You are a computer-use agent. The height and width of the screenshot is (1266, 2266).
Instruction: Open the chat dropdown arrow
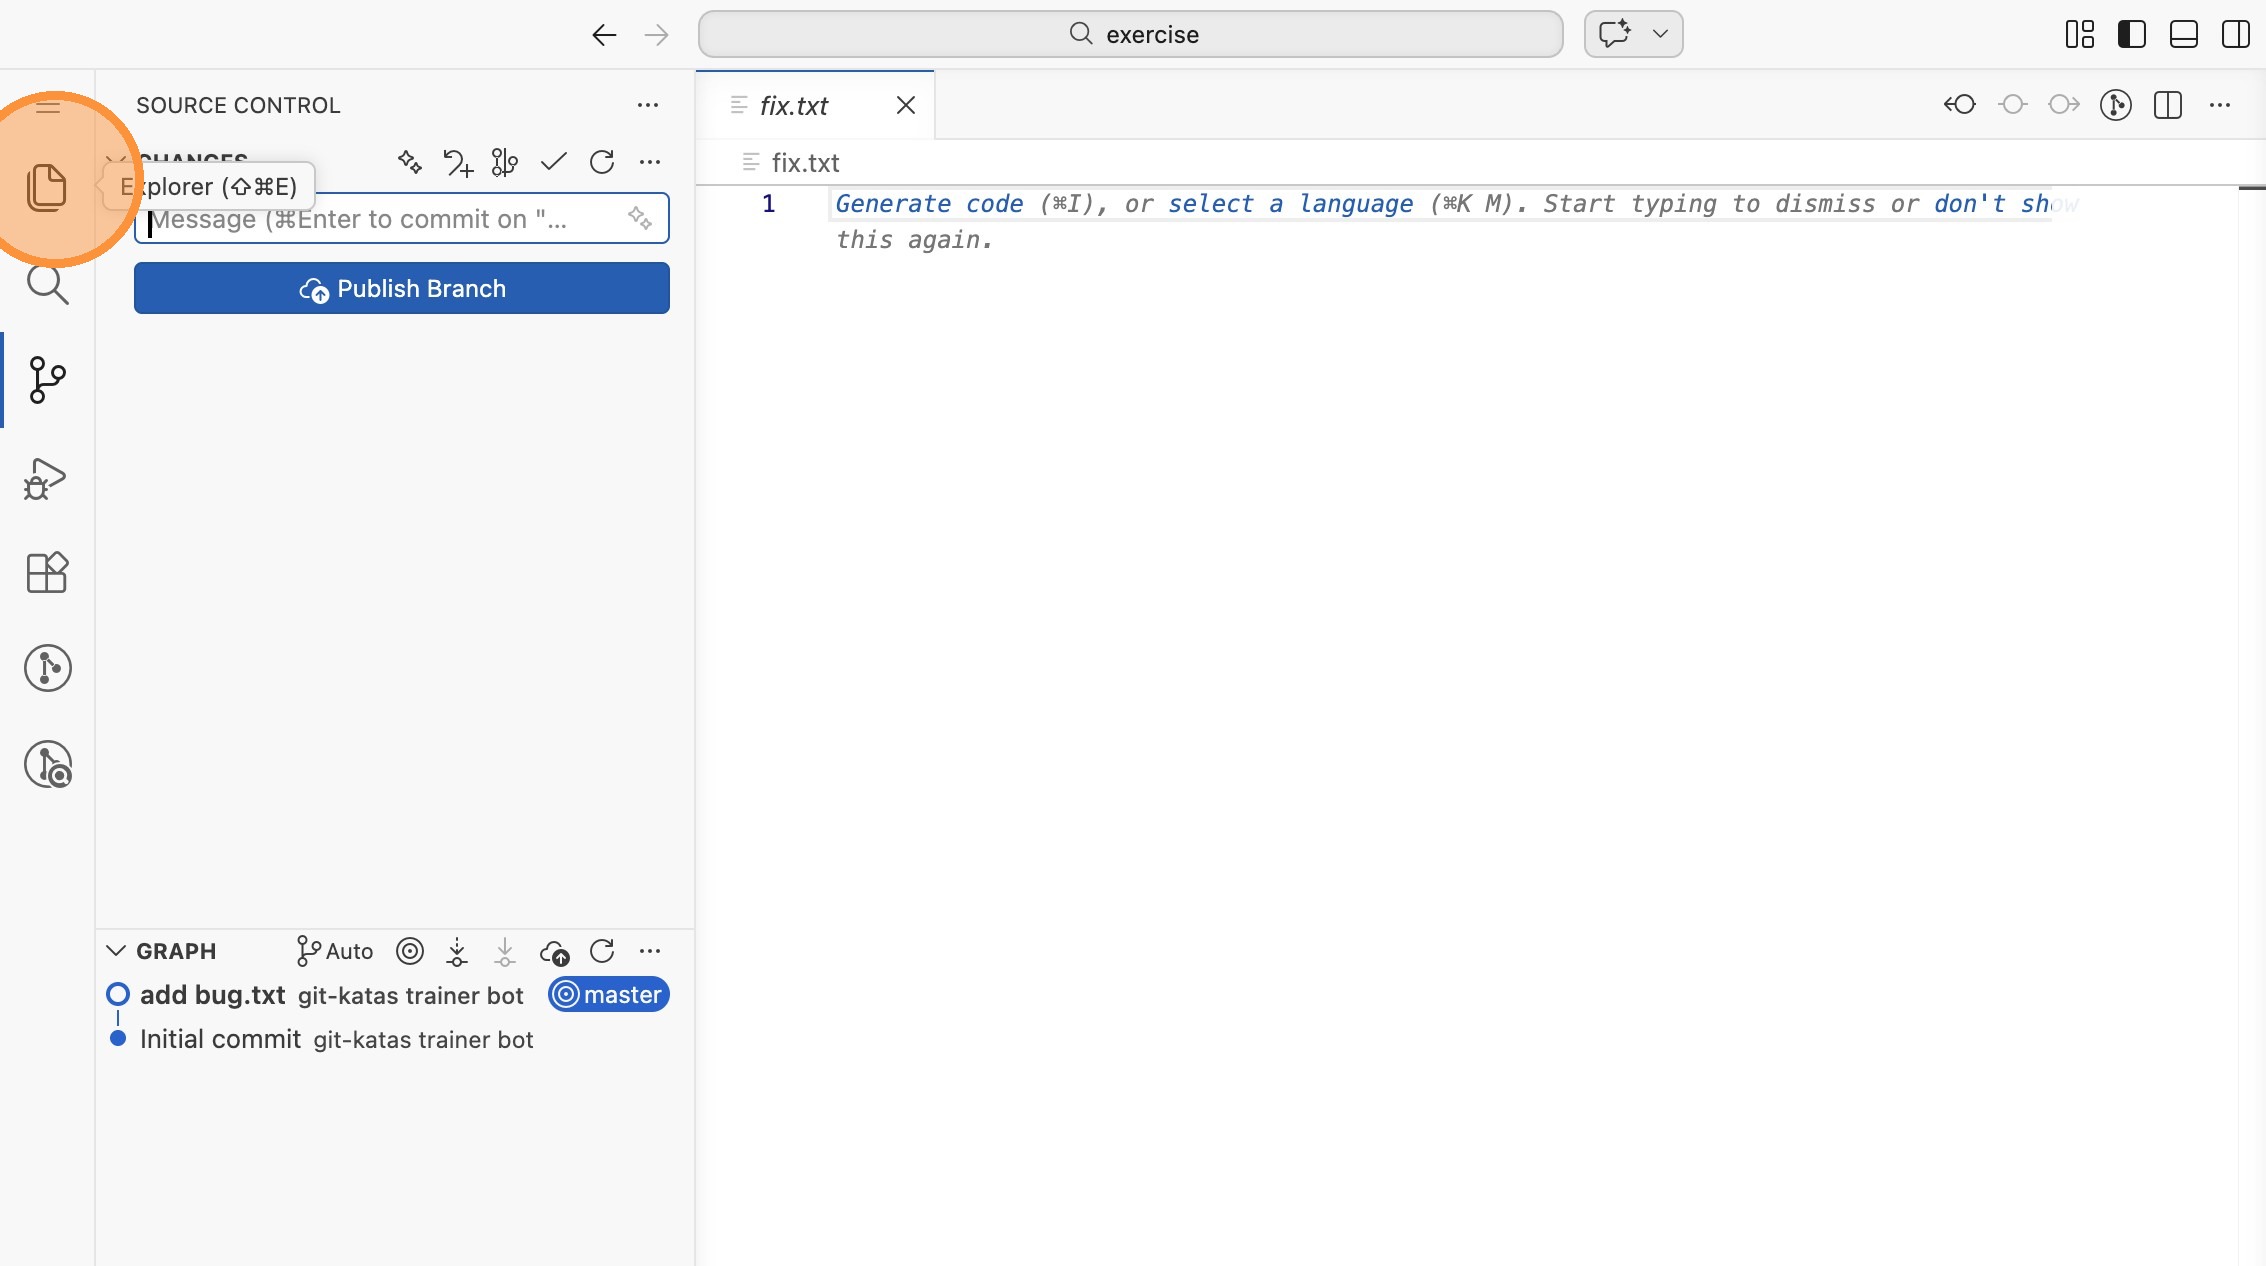click(1661, 34)
